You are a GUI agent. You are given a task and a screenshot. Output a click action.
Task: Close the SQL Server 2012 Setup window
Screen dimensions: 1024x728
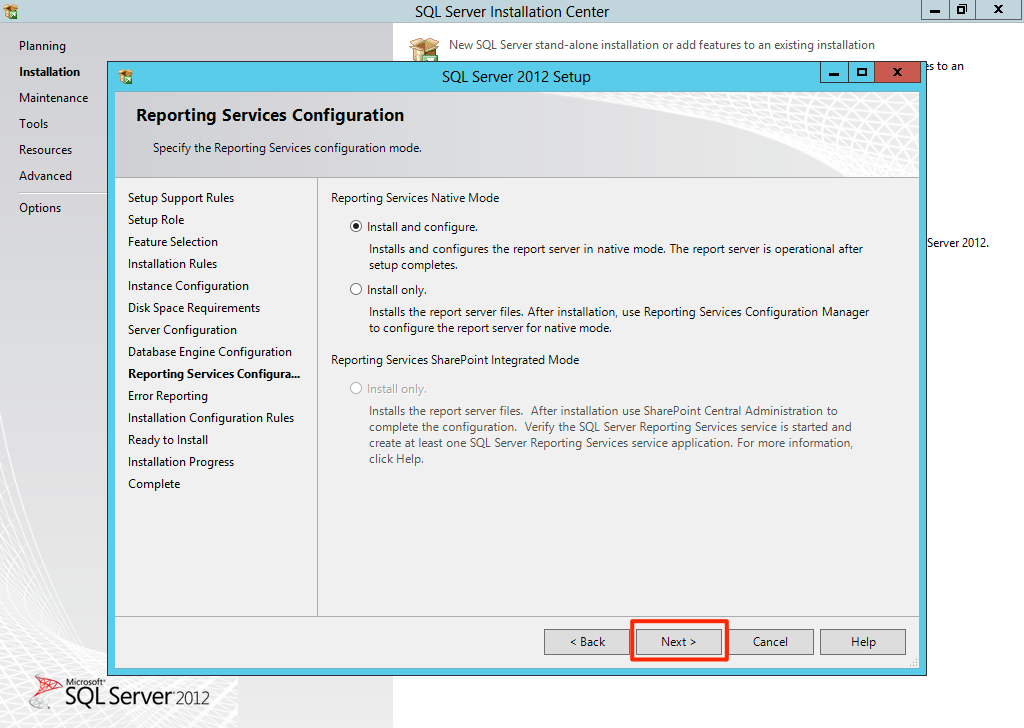(x=897, y=72)
